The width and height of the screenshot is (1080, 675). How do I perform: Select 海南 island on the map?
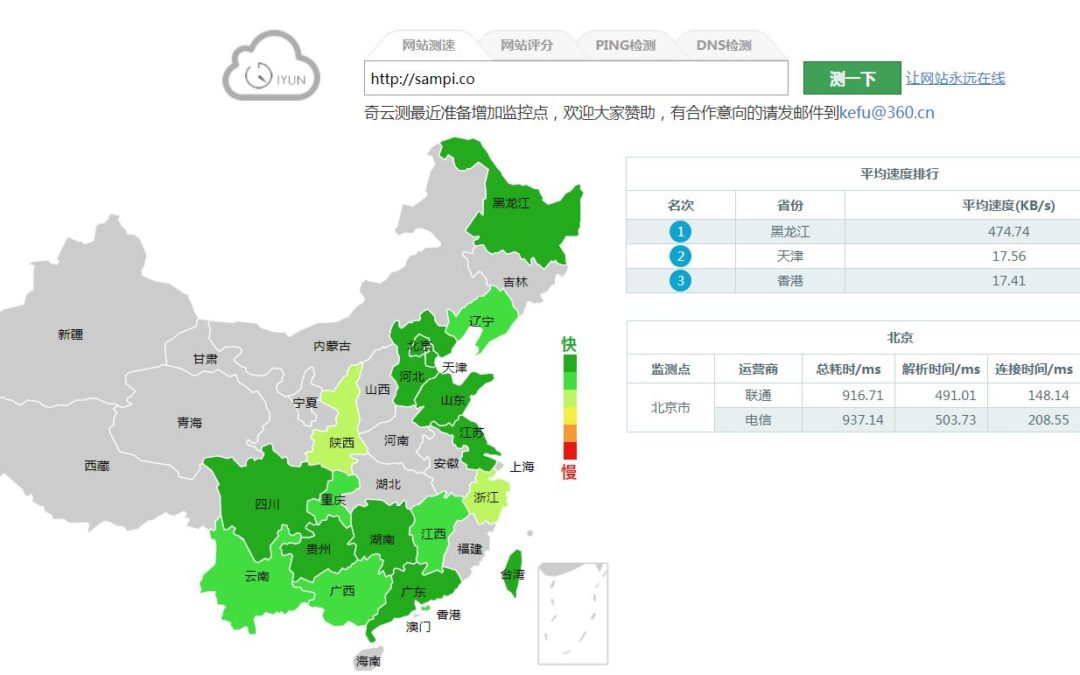(368, 661)
